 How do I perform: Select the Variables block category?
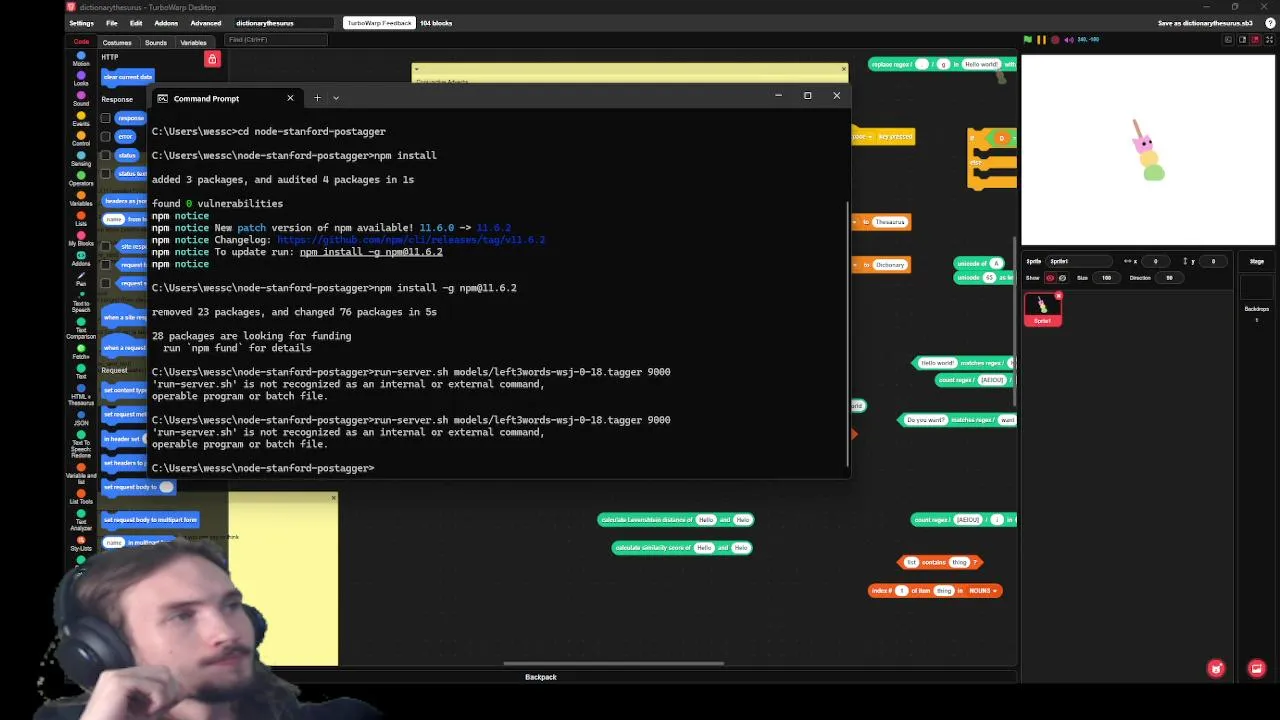[x=81, y=199]
